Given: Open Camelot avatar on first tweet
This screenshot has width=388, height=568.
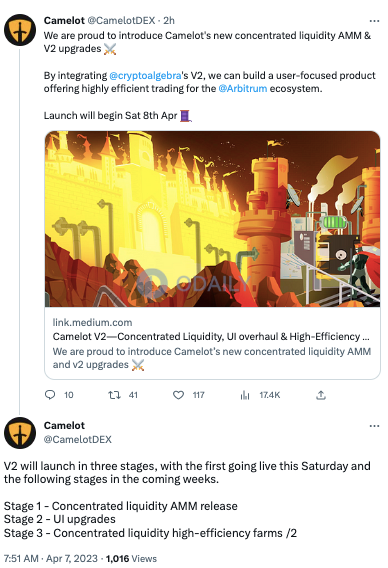Looking at the screenshot, I should (x=20, y=30).
